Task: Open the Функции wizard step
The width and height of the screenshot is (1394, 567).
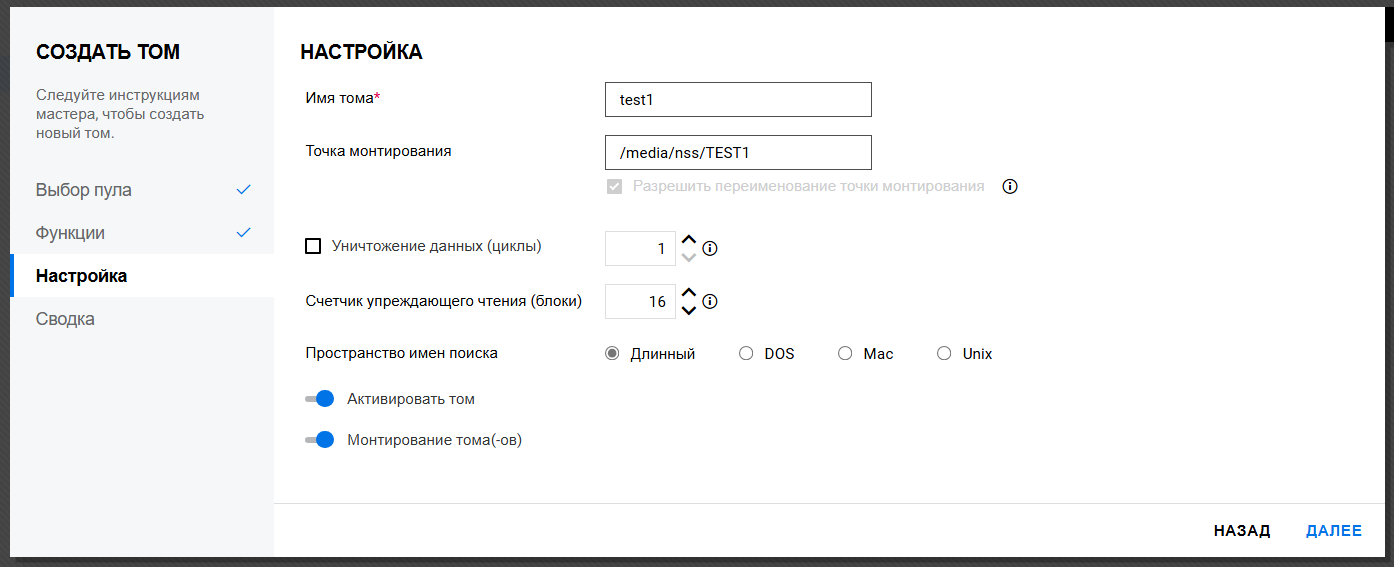Action: [70, 233]
